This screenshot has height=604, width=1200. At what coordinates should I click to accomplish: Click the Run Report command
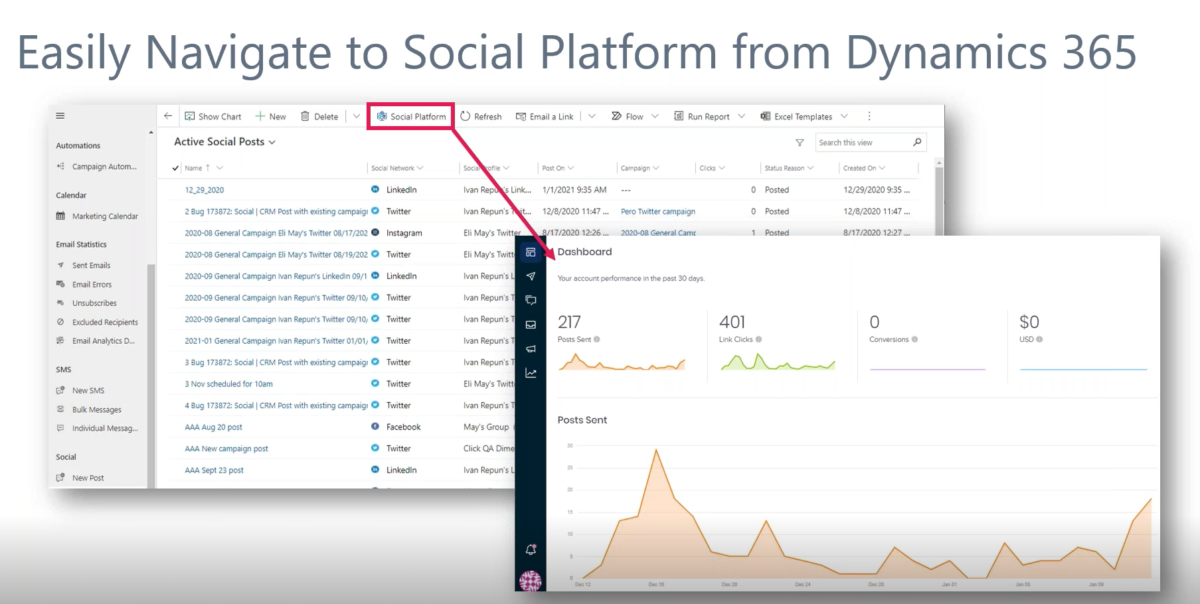[702, 116]
